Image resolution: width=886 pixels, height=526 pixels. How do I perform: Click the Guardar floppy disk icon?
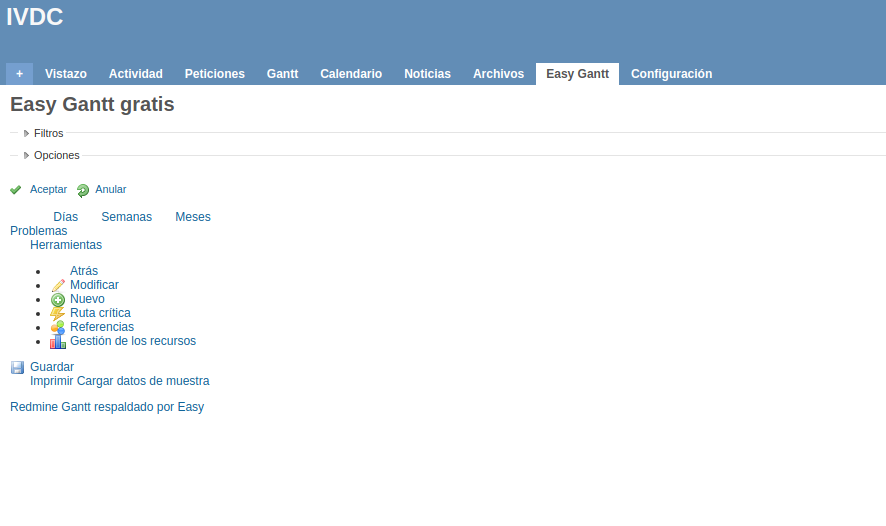[x=17, y=368]
